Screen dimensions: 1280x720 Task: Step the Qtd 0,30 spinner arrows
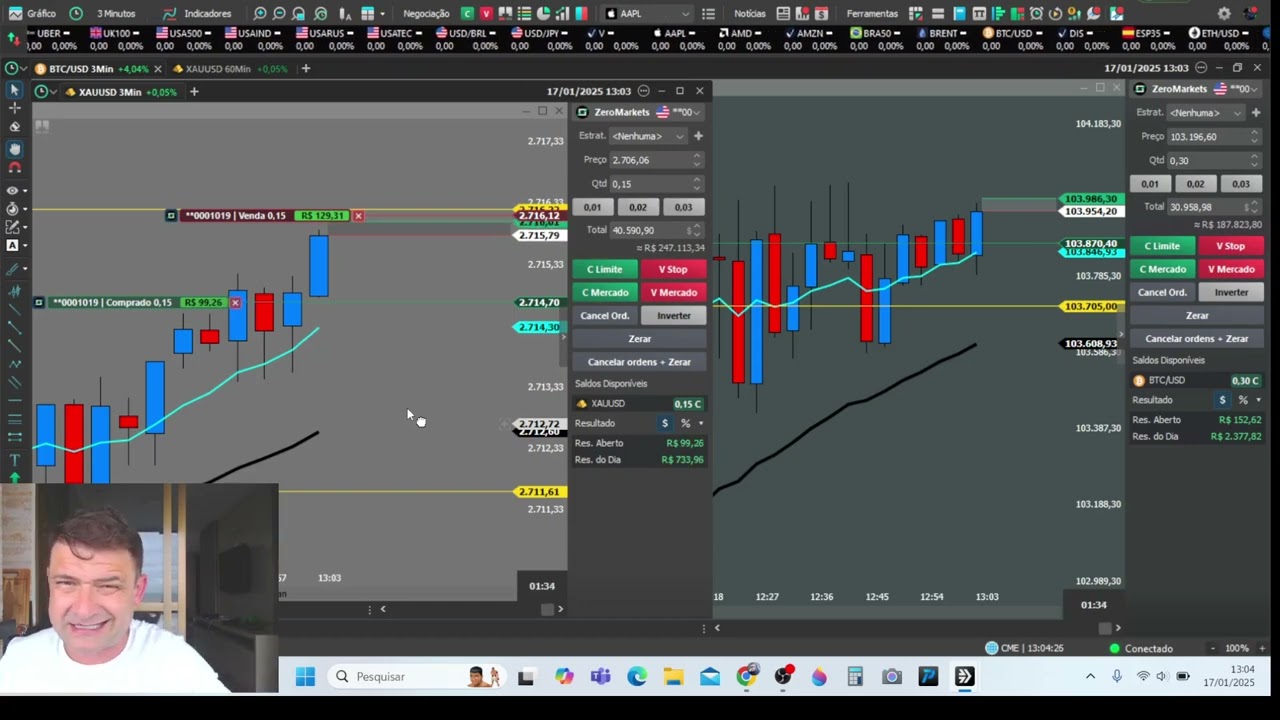coord(1254,160)
